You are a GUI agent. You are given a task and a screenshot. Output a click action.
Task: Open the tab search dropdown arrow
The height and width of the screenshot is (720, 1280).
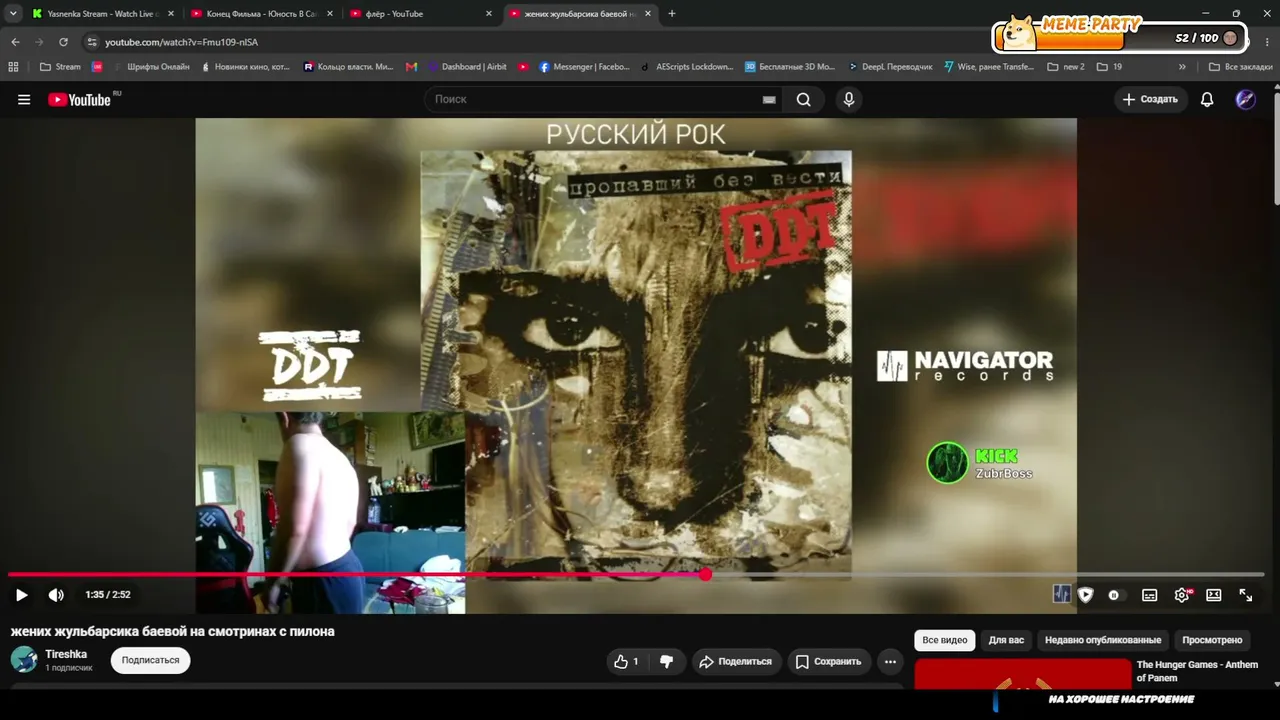tap(13, 14)
